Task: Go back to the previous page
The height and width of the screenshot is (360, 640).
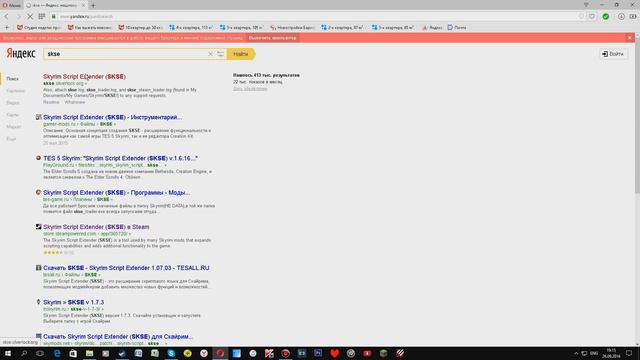Action: coord(7,16)
